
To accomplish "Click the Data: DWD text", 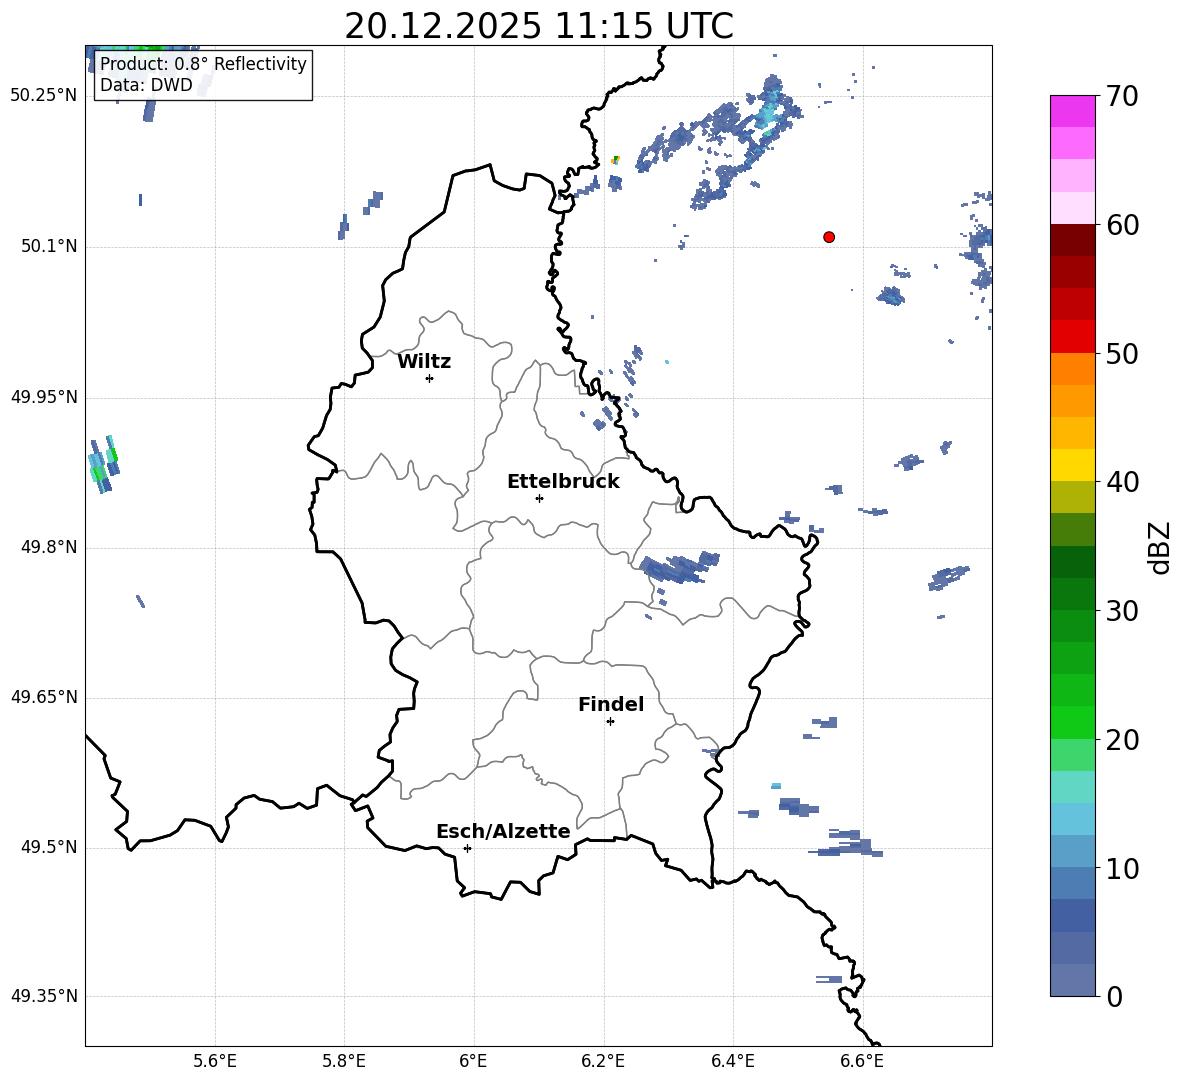I will 146,85.
